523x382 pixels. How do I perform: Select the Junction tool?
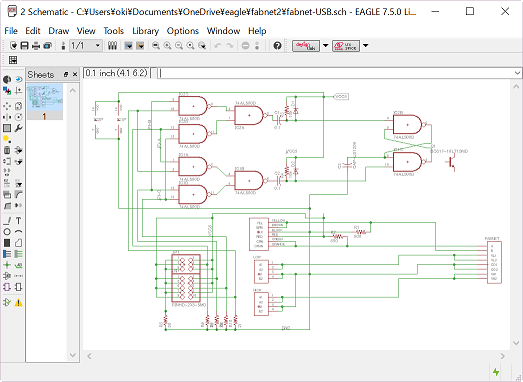[7, 265]
